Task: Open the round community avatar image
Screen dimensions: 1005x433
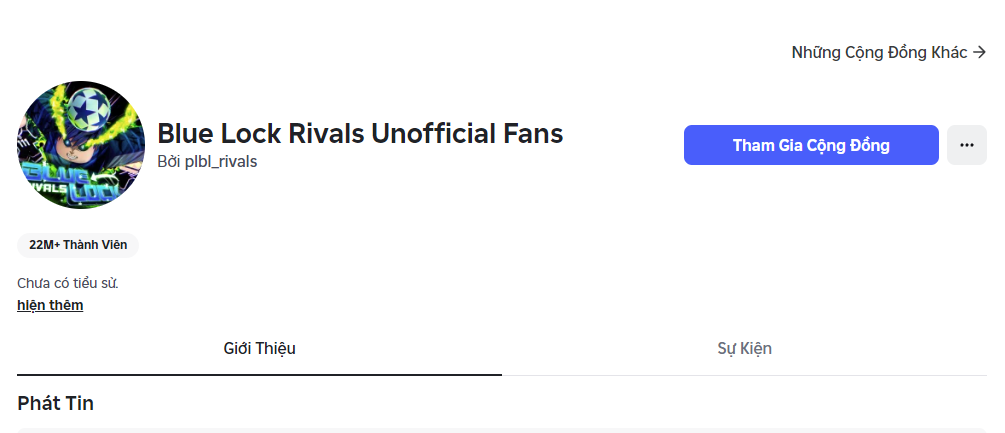Action: tap(81, 145)
